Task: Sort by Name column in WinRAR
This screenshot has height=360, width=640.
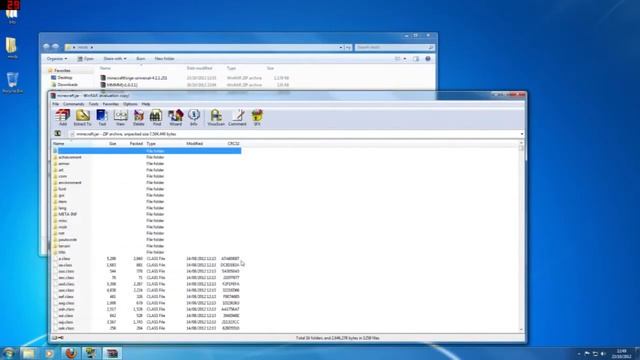Action: click(x=59, y=144)
